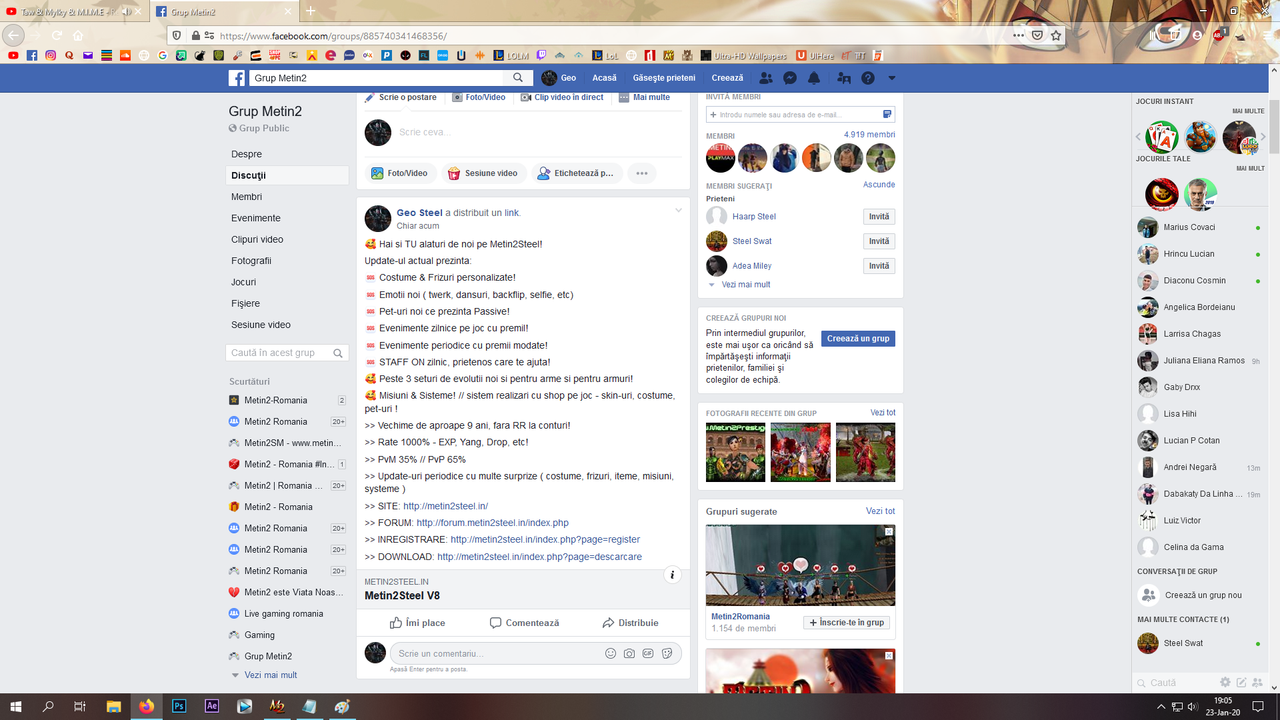Click the search icon in the group search box
This screenshot has width=1280, height=720.
click(x=339, y=353)
